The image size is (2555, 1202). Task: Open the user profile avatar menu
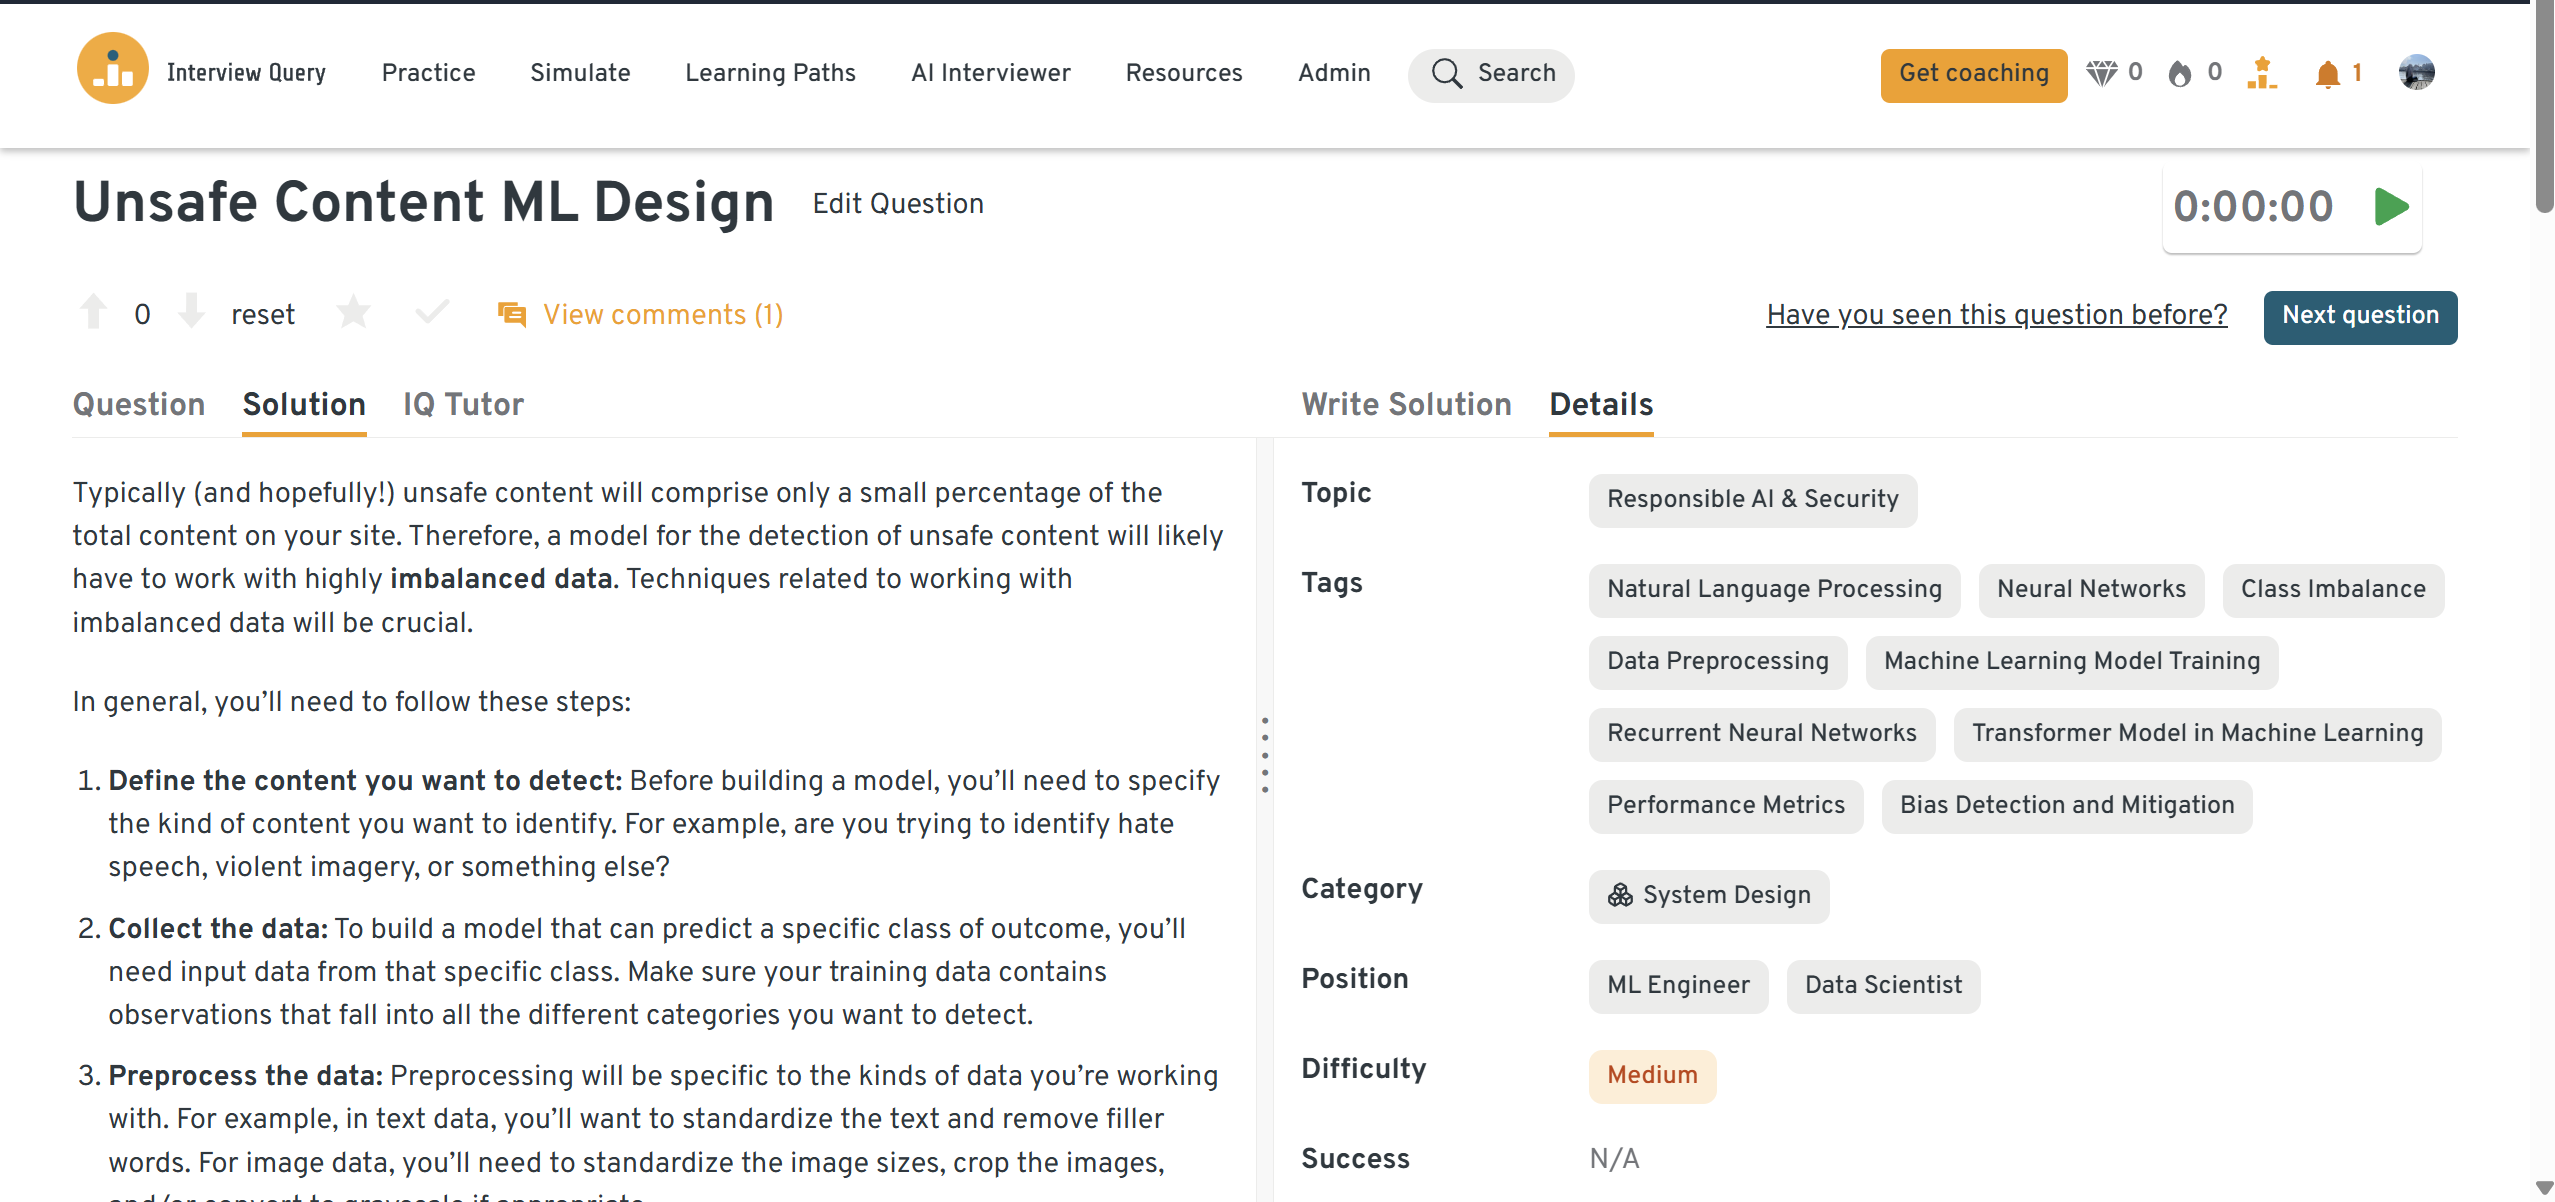(x=2416, y=73)
